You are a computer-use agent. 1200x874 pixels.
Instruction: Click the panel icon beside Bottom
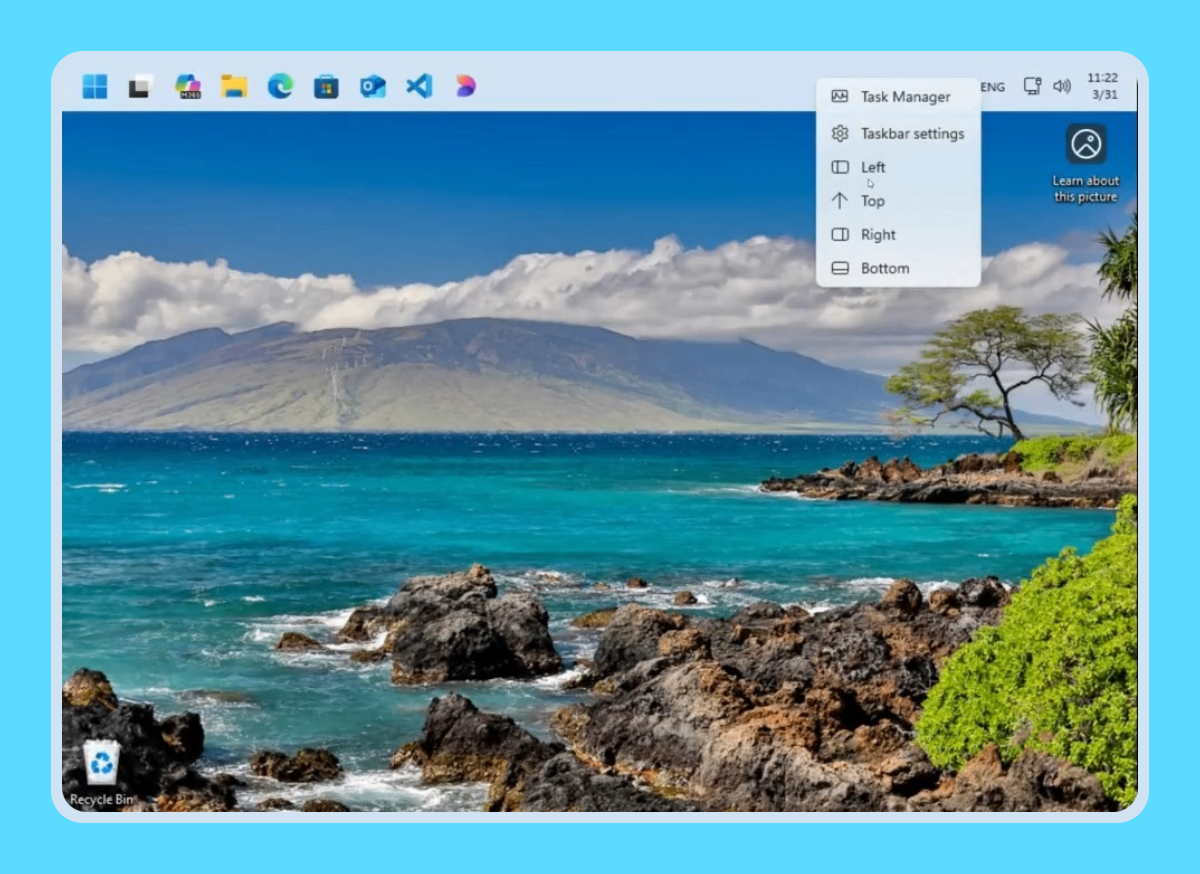[x=840, y=268]
